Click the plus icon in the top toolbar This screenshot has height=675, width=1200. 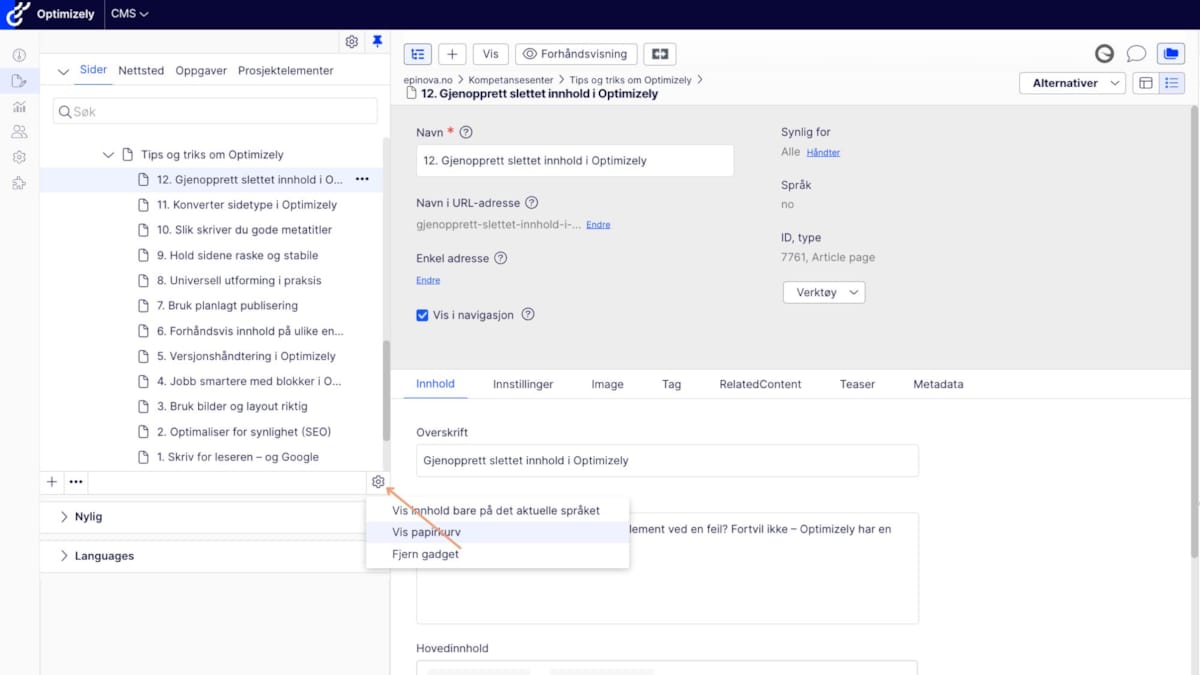(452, 54)
